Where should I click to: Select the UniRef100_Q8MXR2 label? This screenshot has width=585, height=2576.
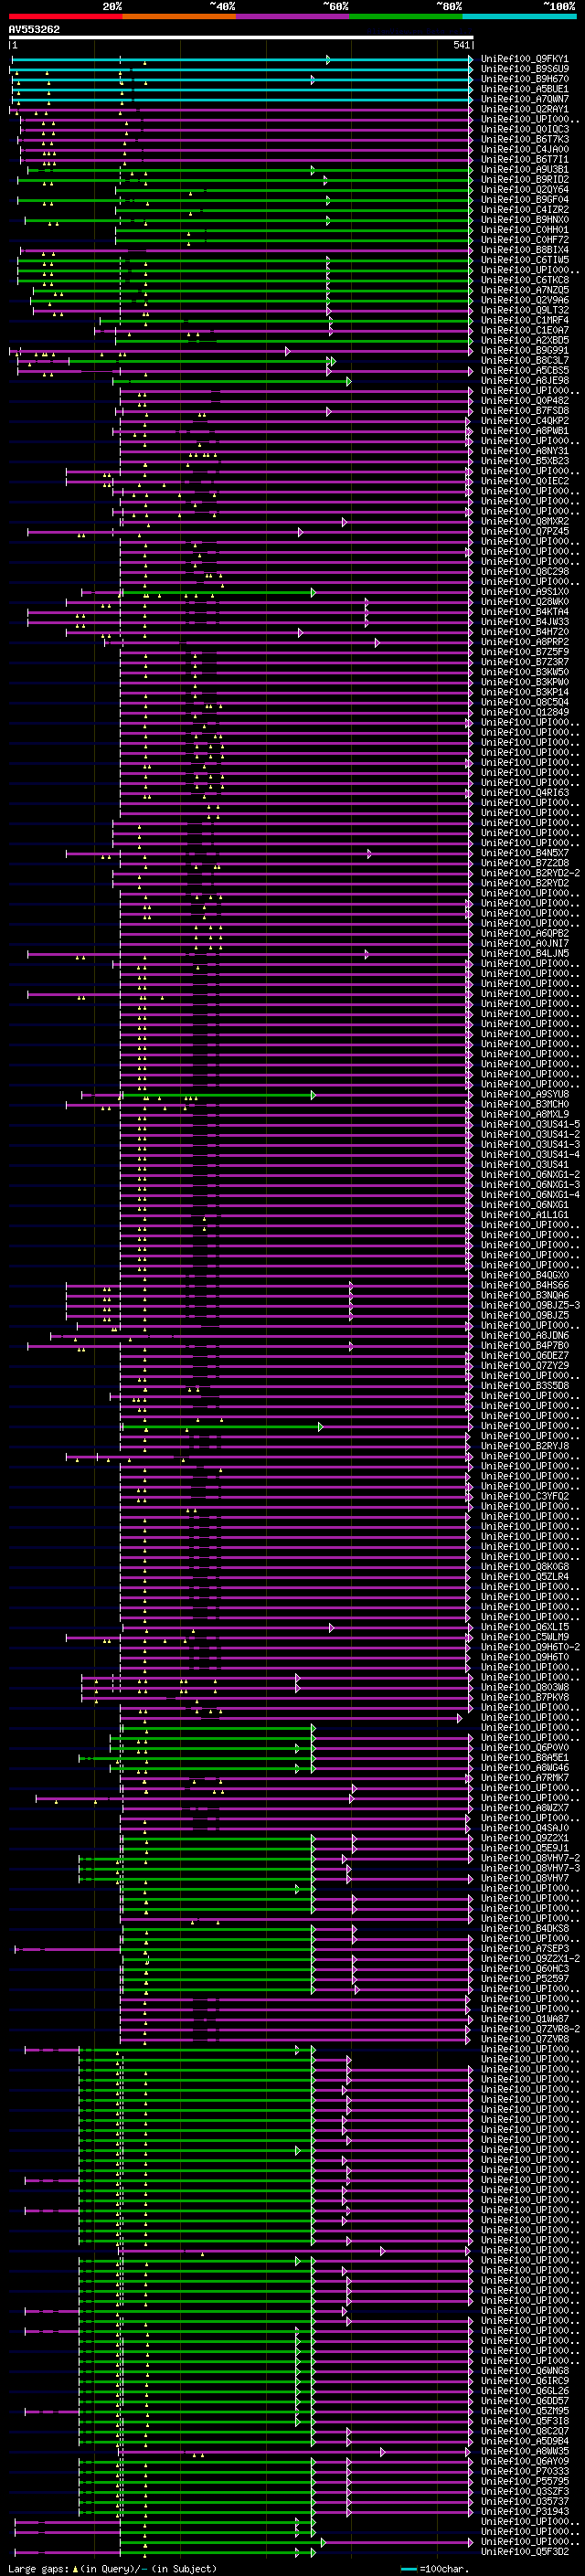coord(524,521)
